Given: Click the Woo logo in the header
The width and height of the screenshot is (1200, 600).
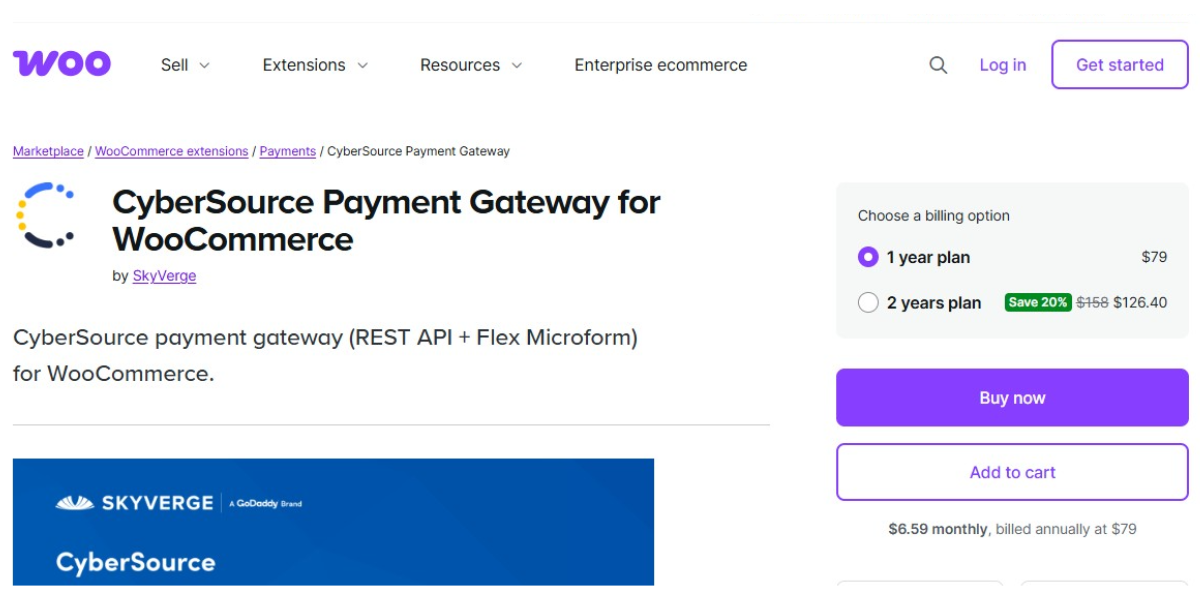Looking at the screenshot, I should 62,63.
